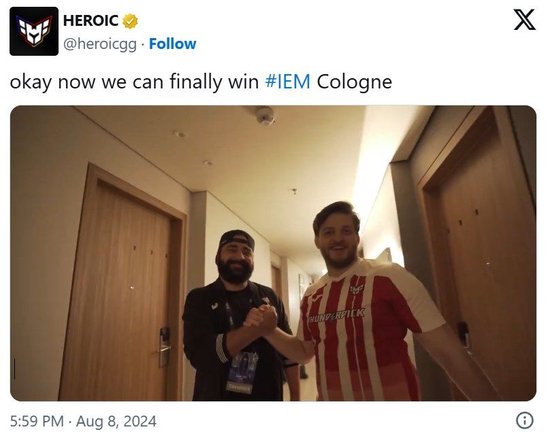Click the blue lanyard badge
The height and width of the screenshot is (436, 550).
(x=241, y=373)
